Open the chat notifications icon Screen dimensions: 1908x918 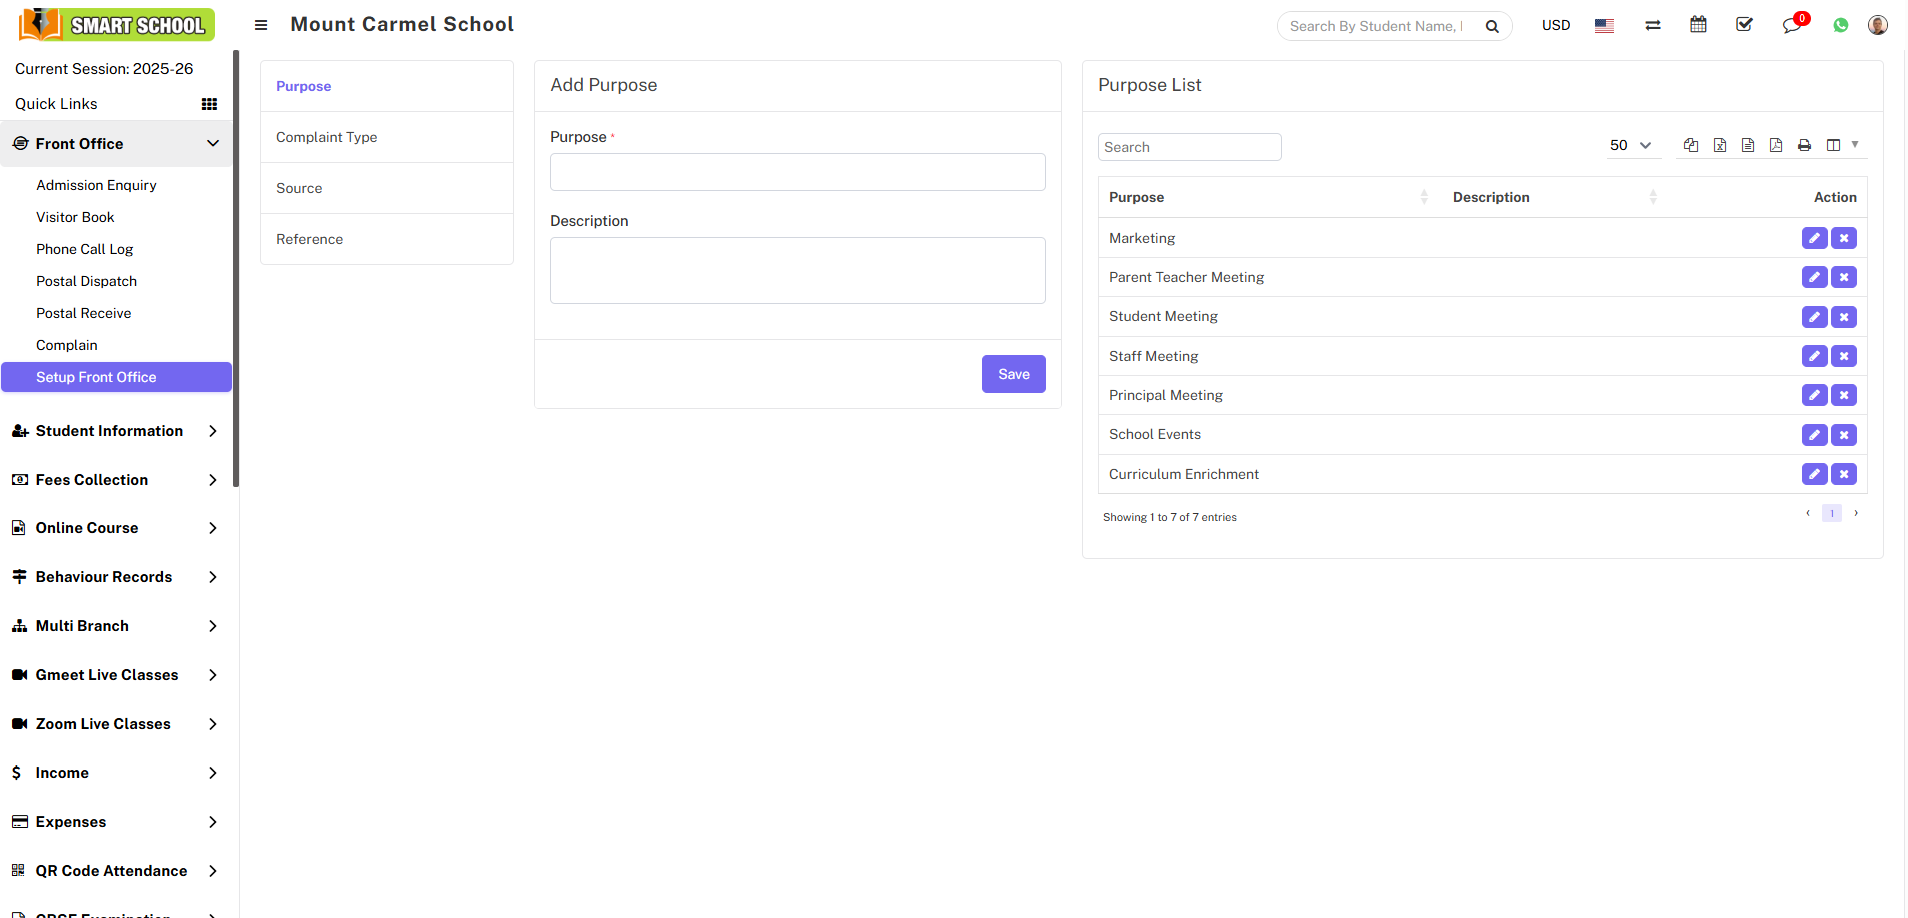click(x=1791, y=25)
